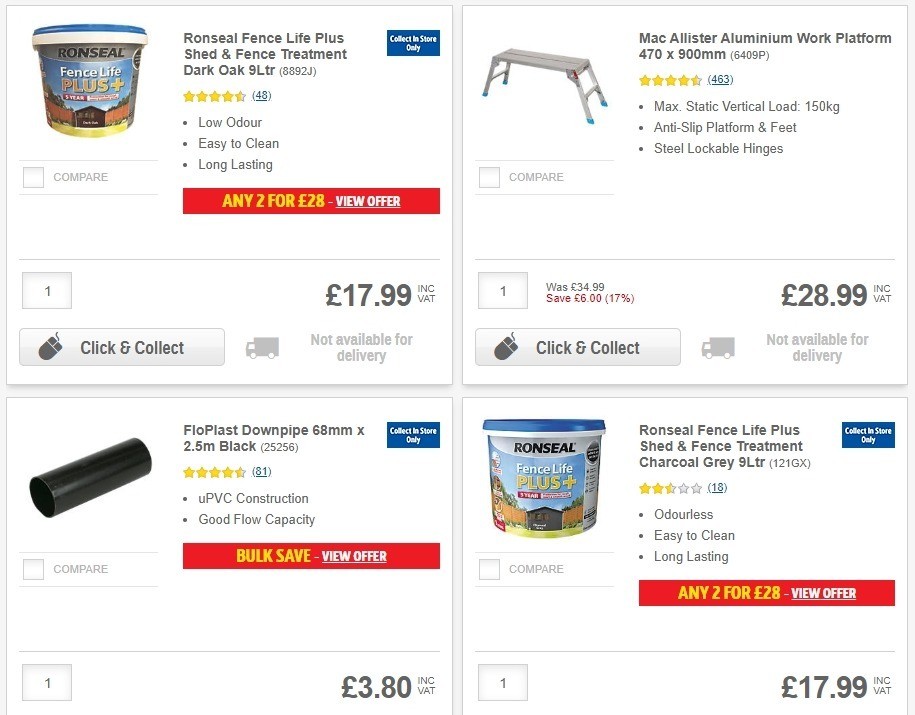Click the Collect In Store Only badge on Dark Oak treatment
The height and width of the screenshot is (715, 915).
pyautogui.click(x=412, y=44)
